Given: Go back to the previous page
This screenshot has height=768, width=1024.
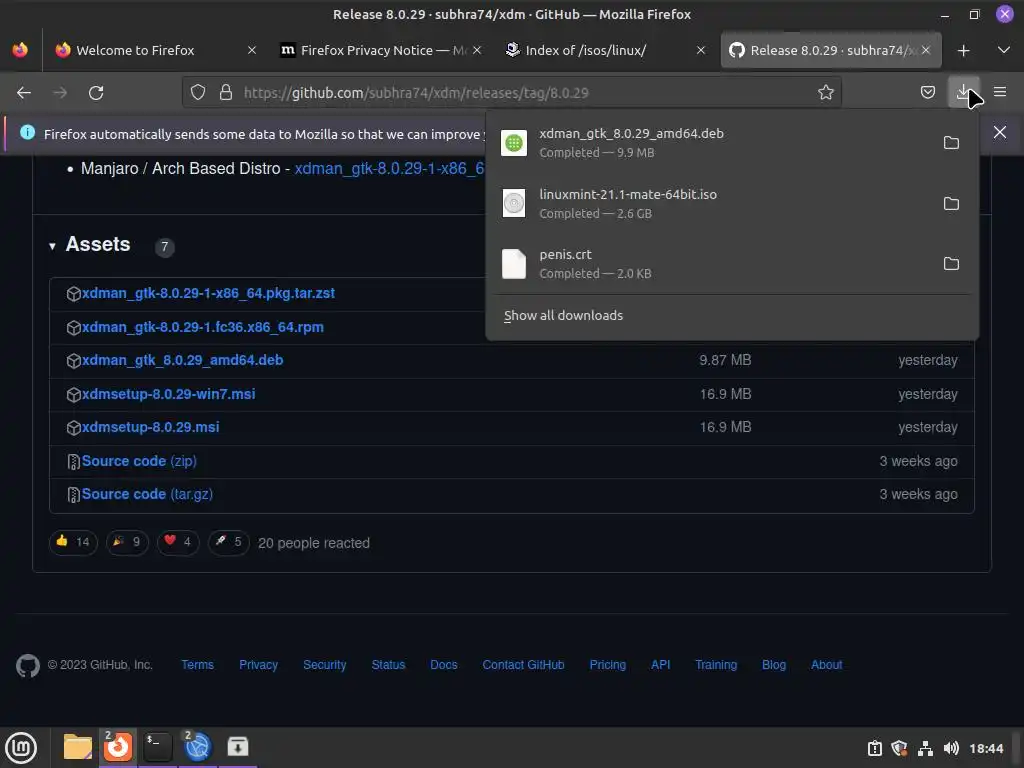Looking at the screenshot, I should point(24,93).
